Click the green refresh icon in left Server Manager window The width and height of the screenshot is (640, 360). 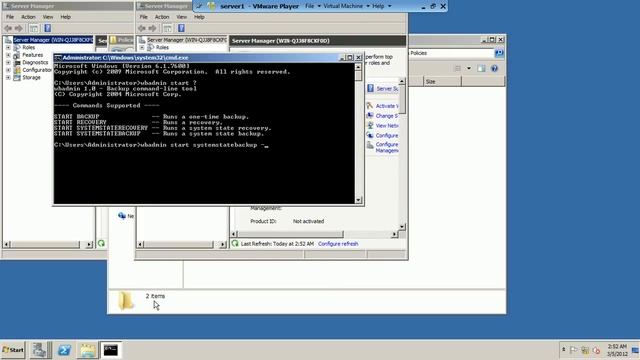click(101, 244)
